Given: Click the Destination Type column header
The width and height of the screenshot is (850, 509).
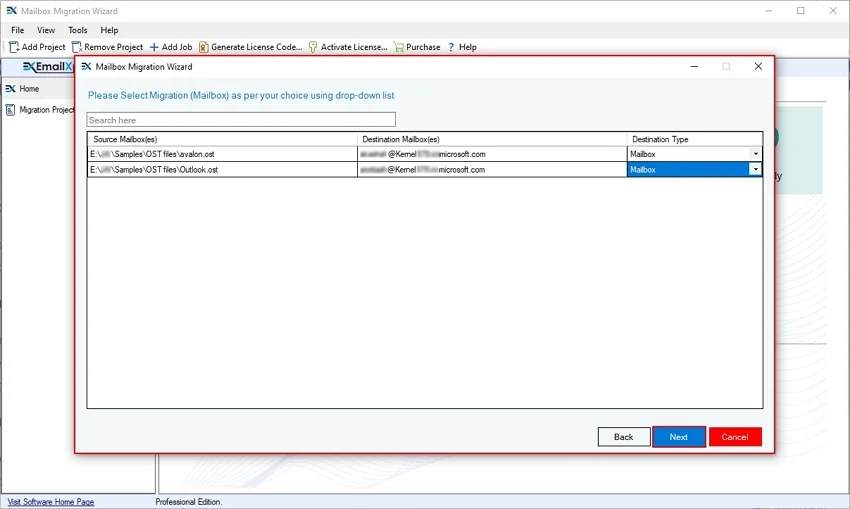Looking at the screenshot, I should coord(695,139).
